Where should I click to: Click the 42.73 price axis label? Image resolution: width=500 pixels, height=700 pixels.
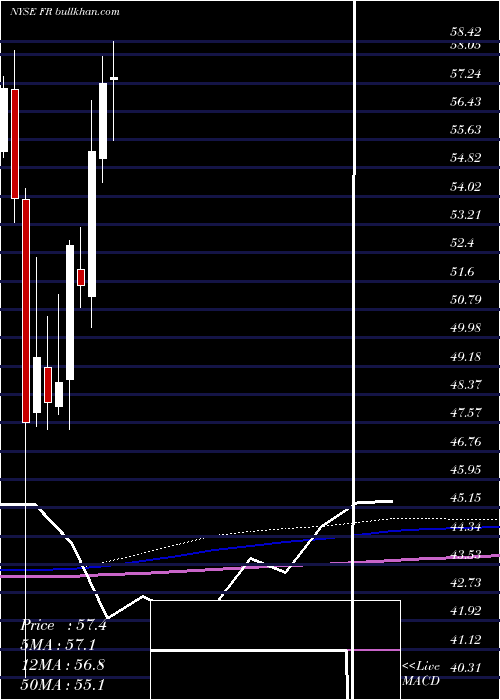pos(465,583)
